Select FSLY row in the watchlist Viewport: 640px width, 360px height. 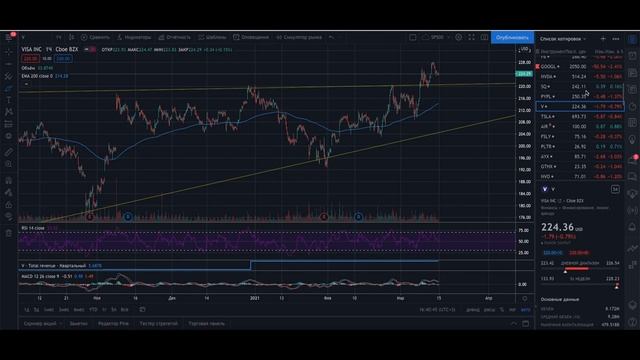580,137
